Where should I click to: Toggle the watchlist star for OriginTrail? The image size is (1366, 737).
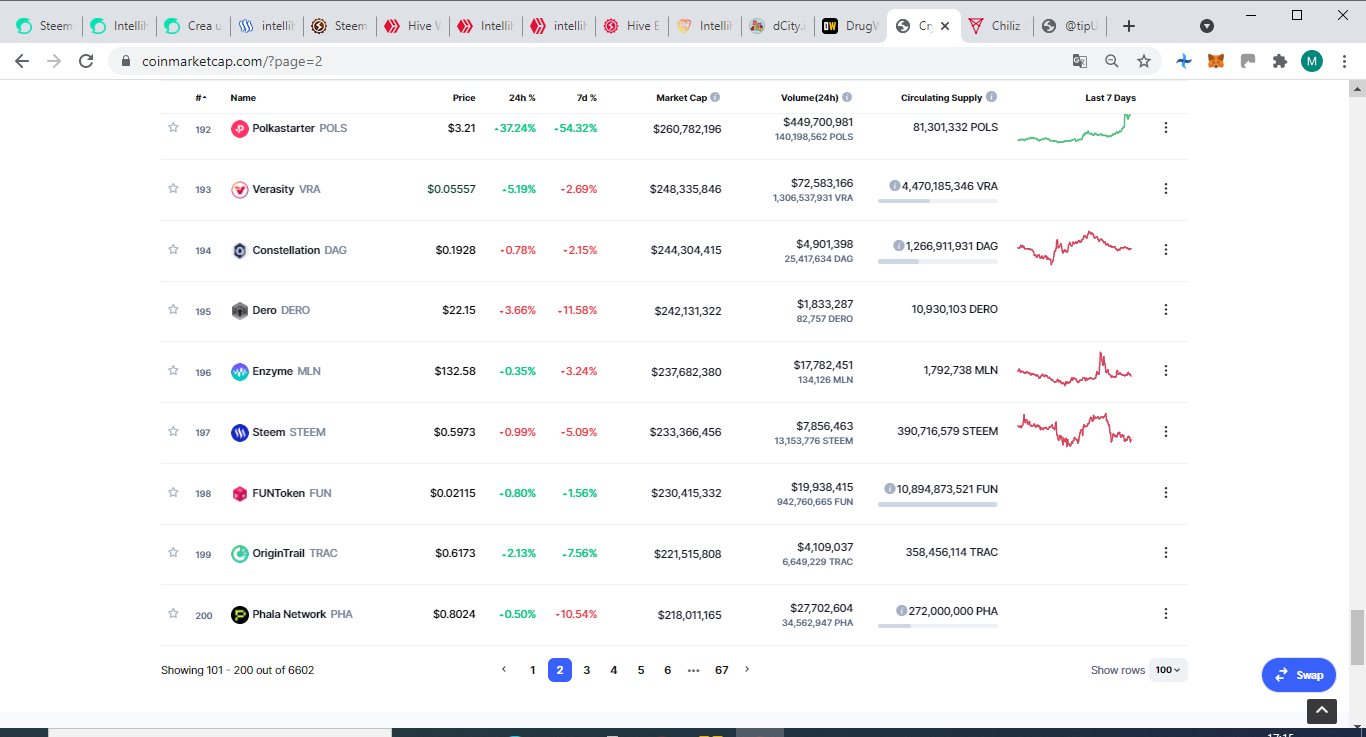[x=173, y=552]
